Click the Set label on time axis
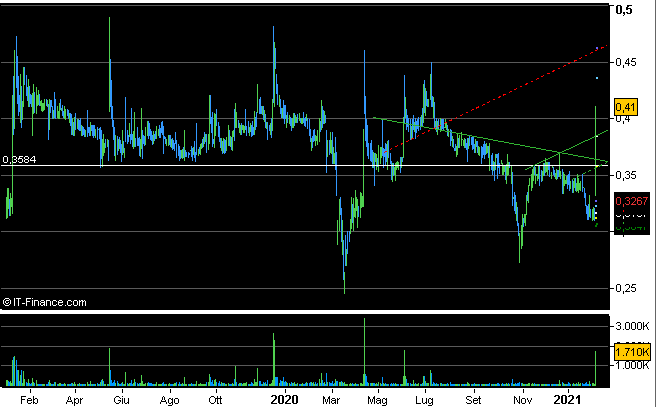The width and height of the screenshot is (656, 407). pyautogui.click(x=472, y=399)
